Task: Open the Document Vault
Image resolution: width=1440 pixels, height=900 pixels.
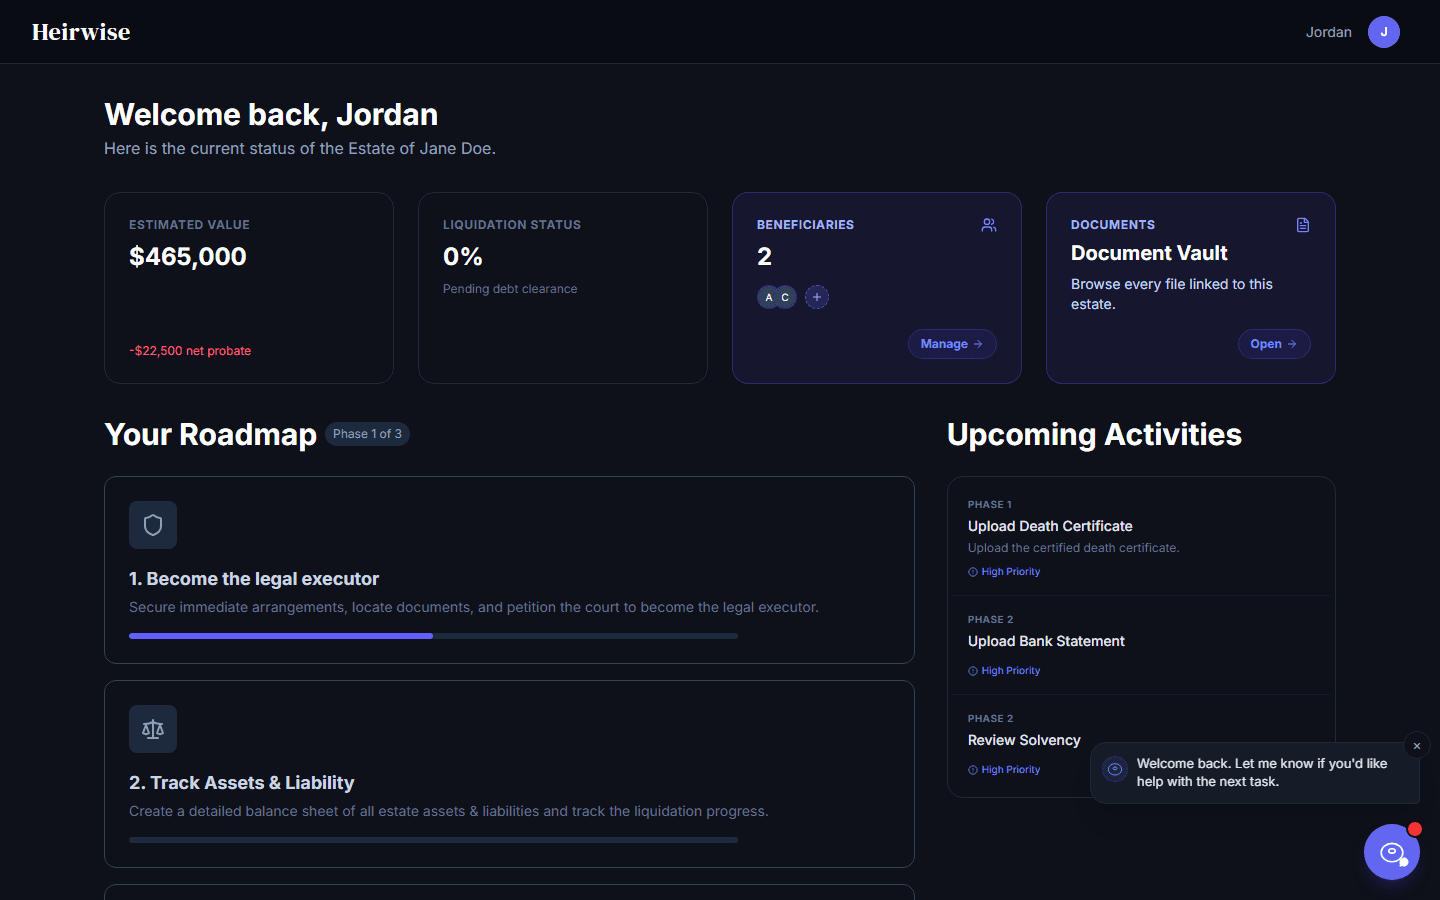Action: 1274,344
